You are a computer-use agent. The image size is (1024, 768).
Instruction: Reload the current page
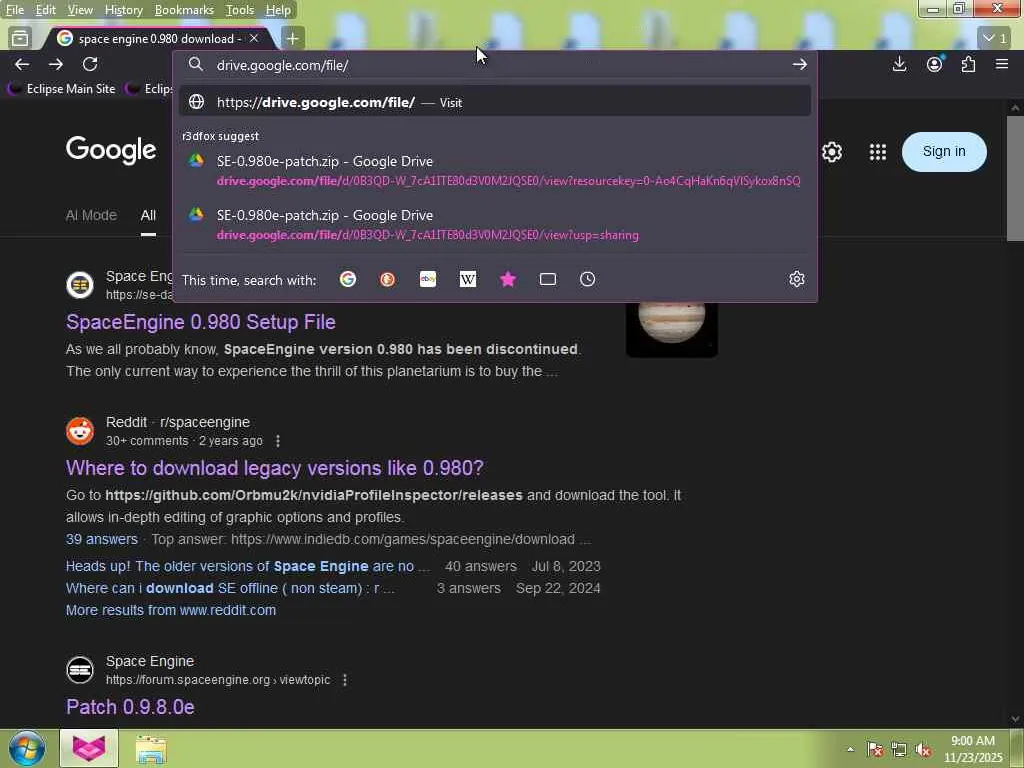(90, 64)
